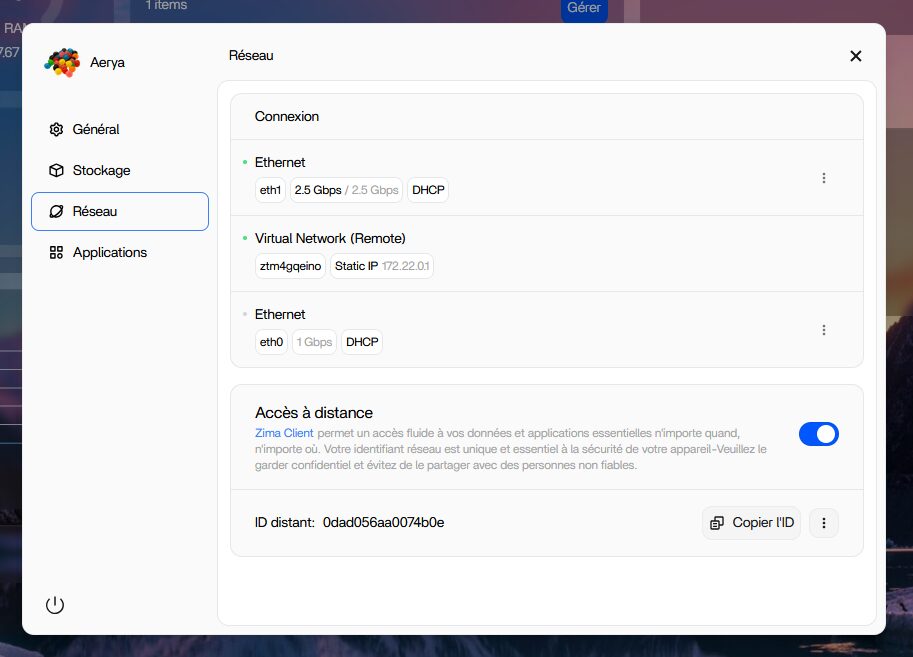The width and height of the screenshot is (913, 657).
Task: Open the eth0 Ethernet three-dot menu
Action: pos(824,330)
